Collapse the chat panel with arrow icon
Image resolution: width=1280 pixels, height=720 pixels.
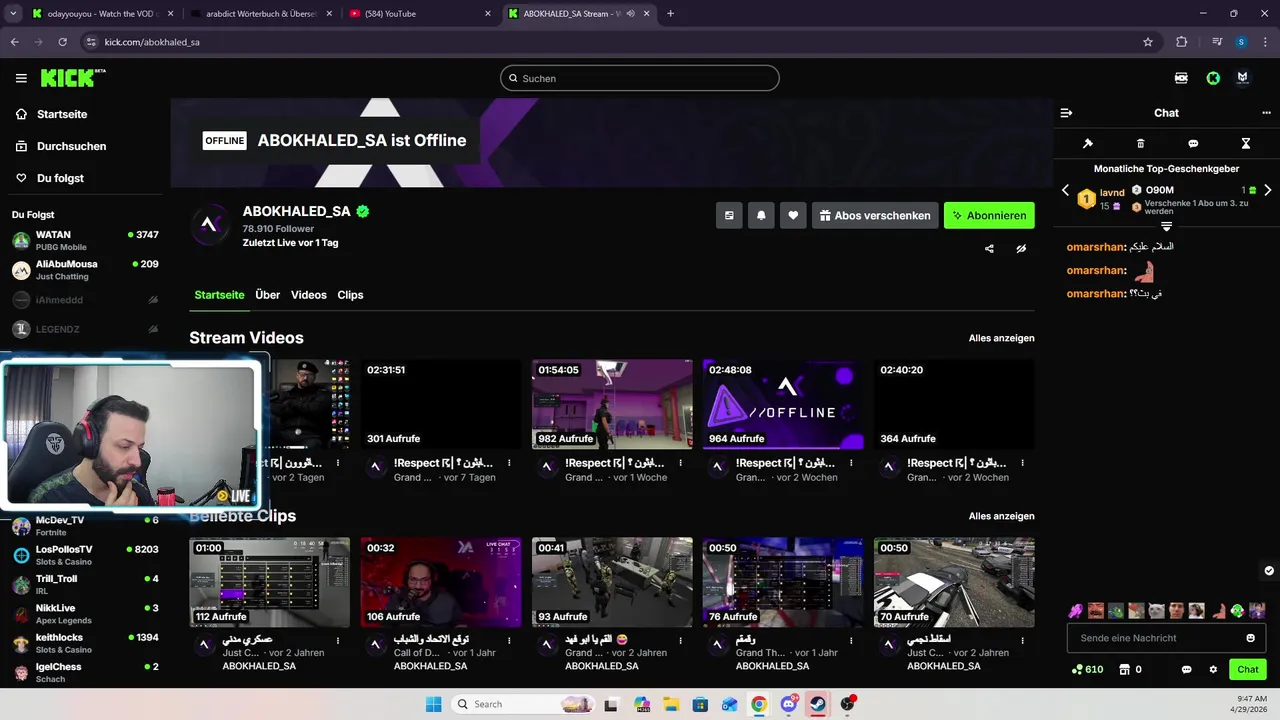click(1066, 113)
